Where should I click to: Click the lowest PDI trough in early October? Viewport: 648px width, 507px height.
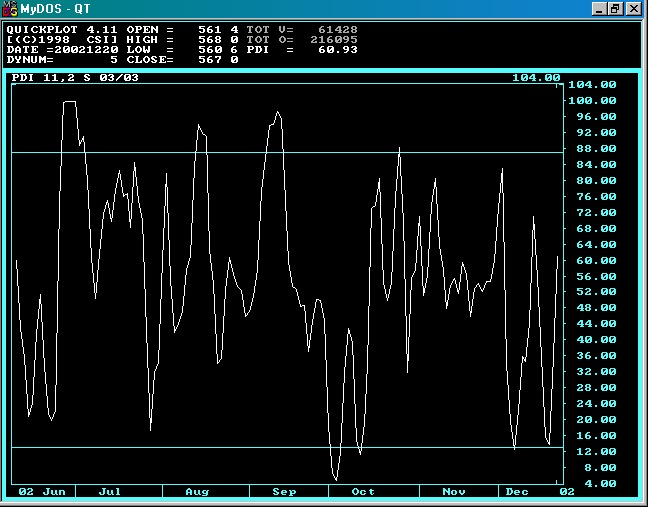pos(336,479)
